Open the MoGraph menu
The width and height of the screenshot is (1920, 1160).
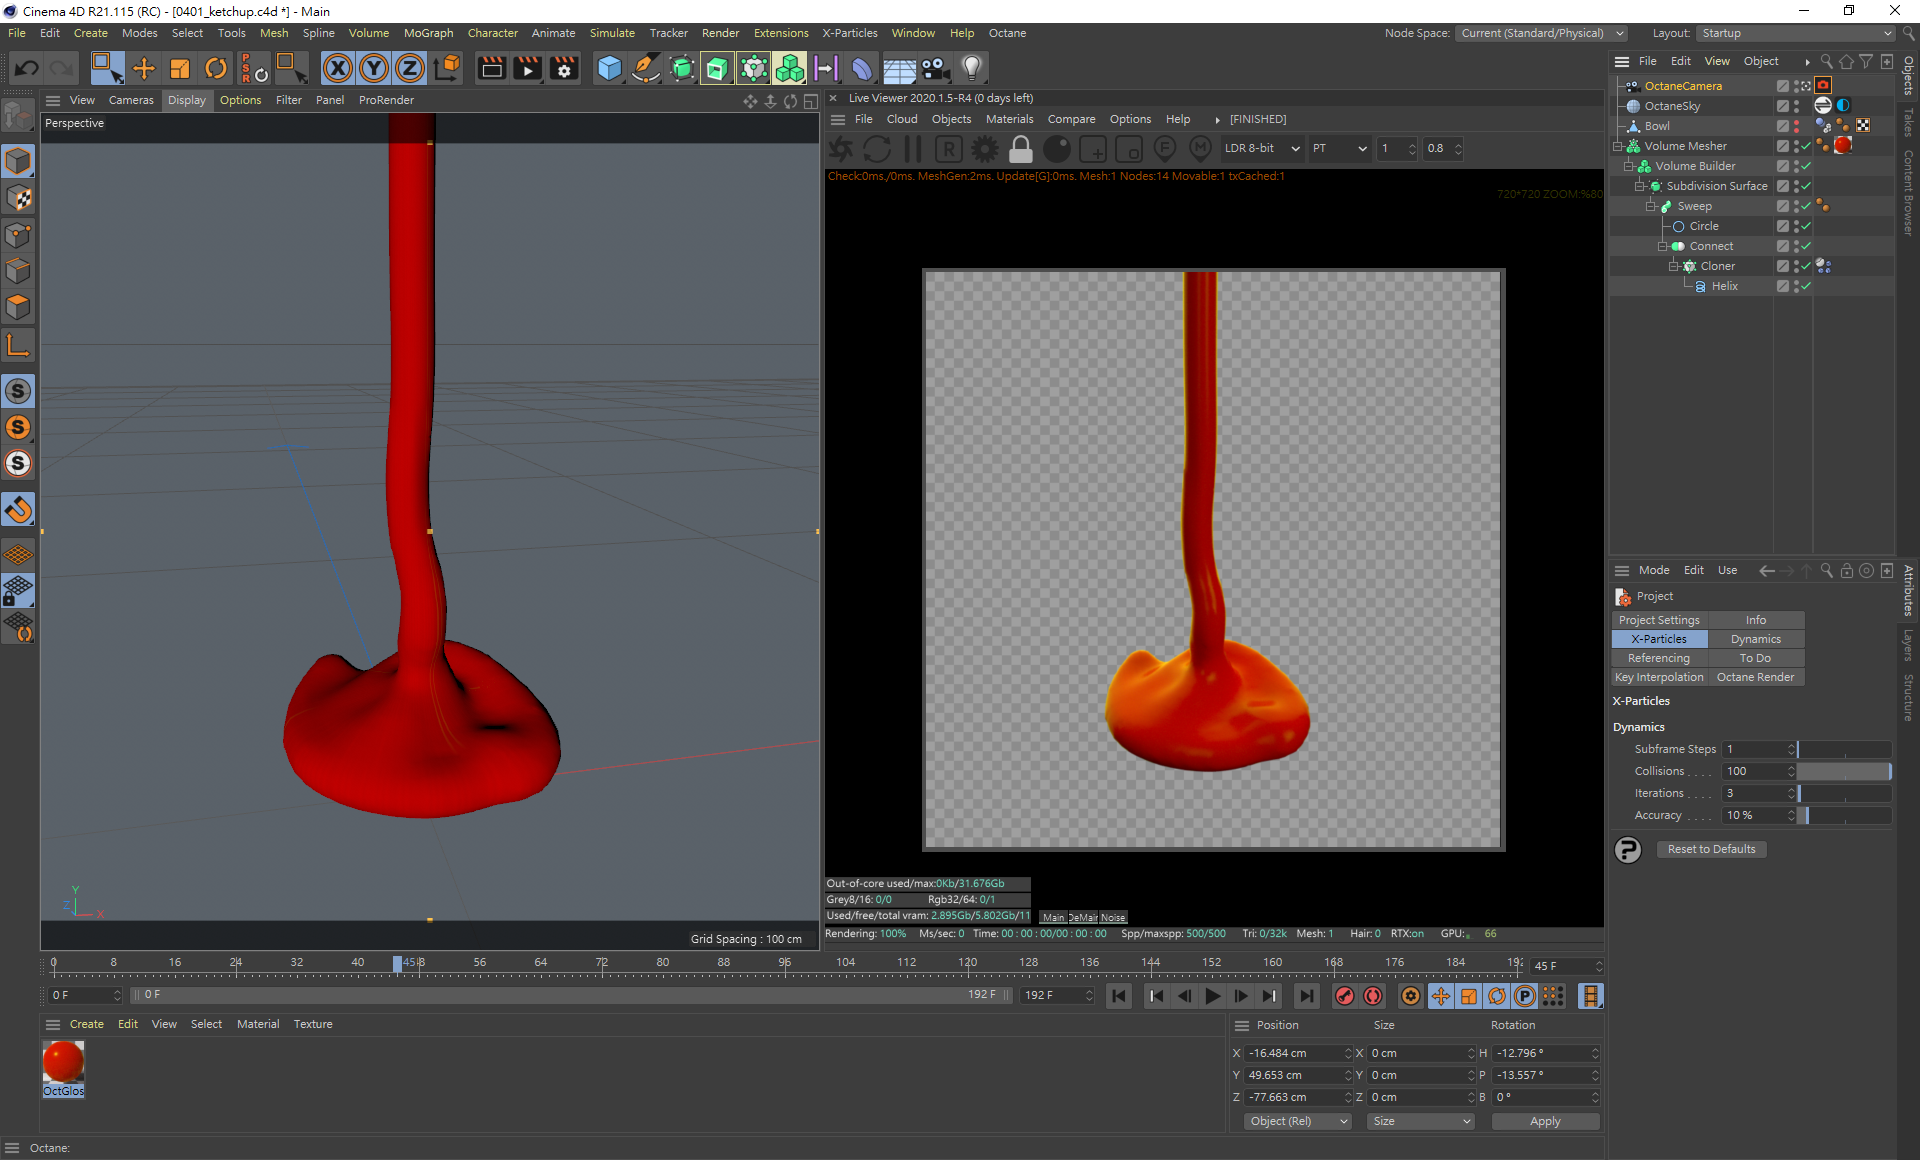click(428, 33)
